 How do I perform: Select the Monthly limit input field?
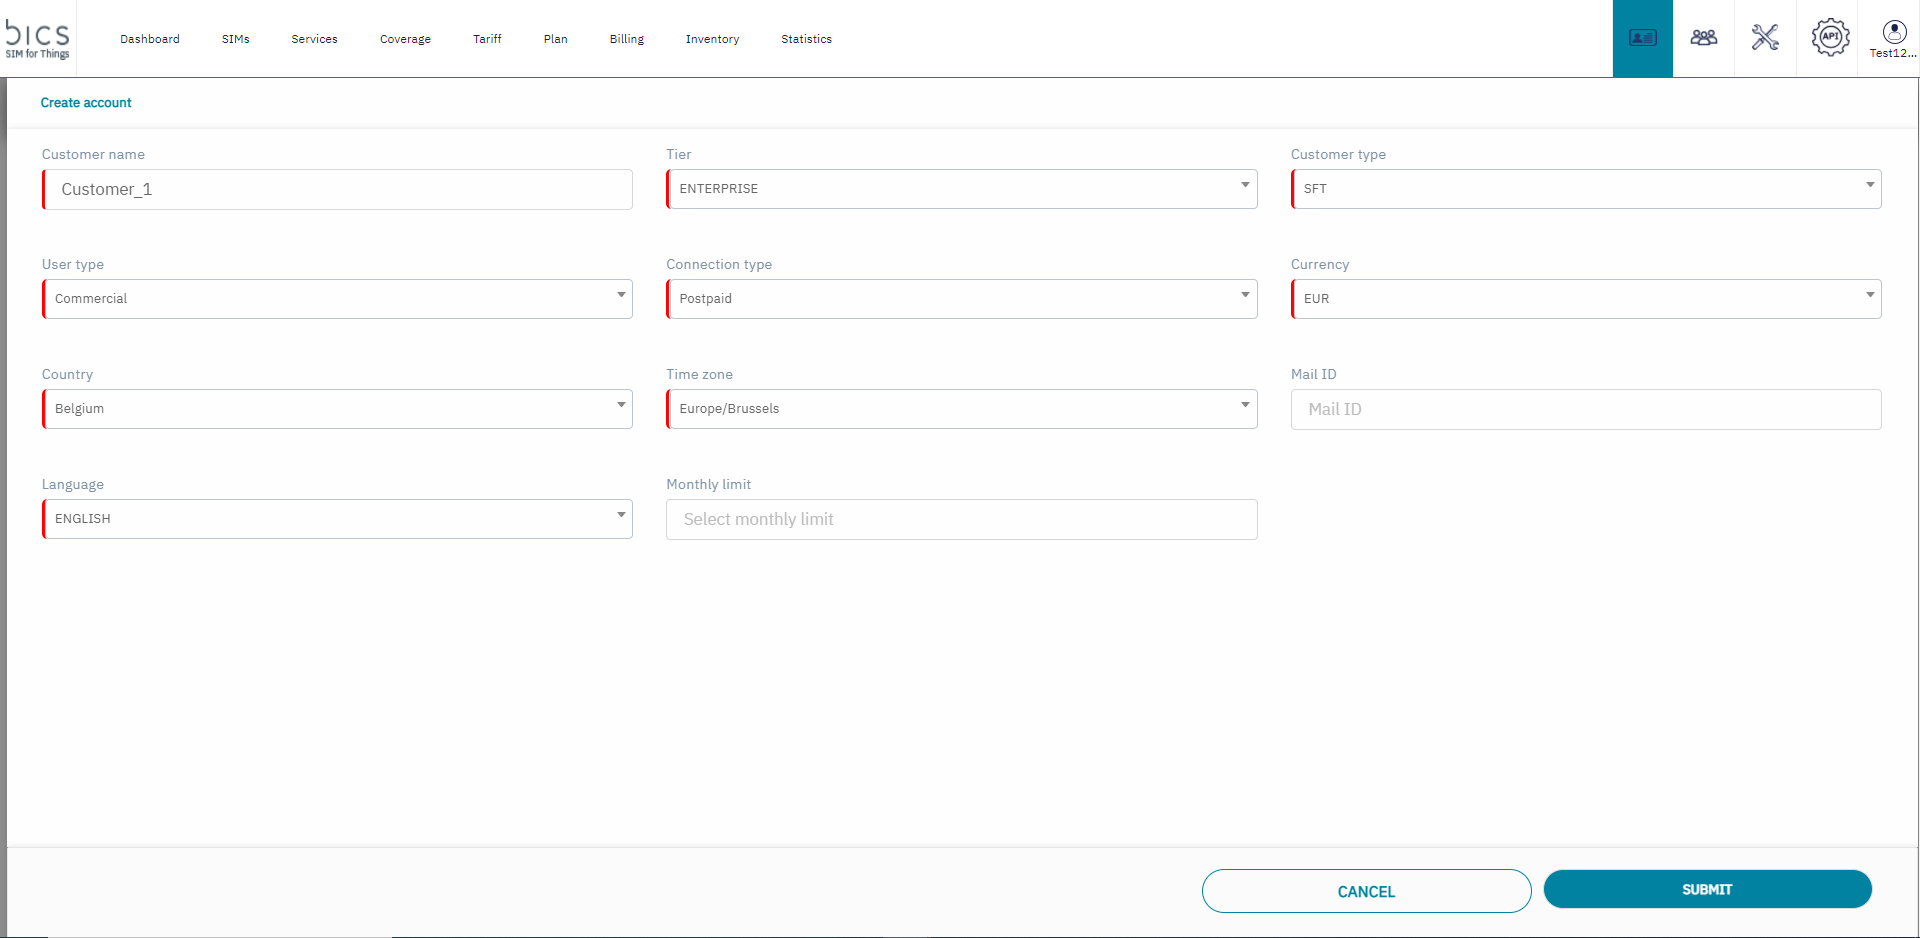pos(961,519)
